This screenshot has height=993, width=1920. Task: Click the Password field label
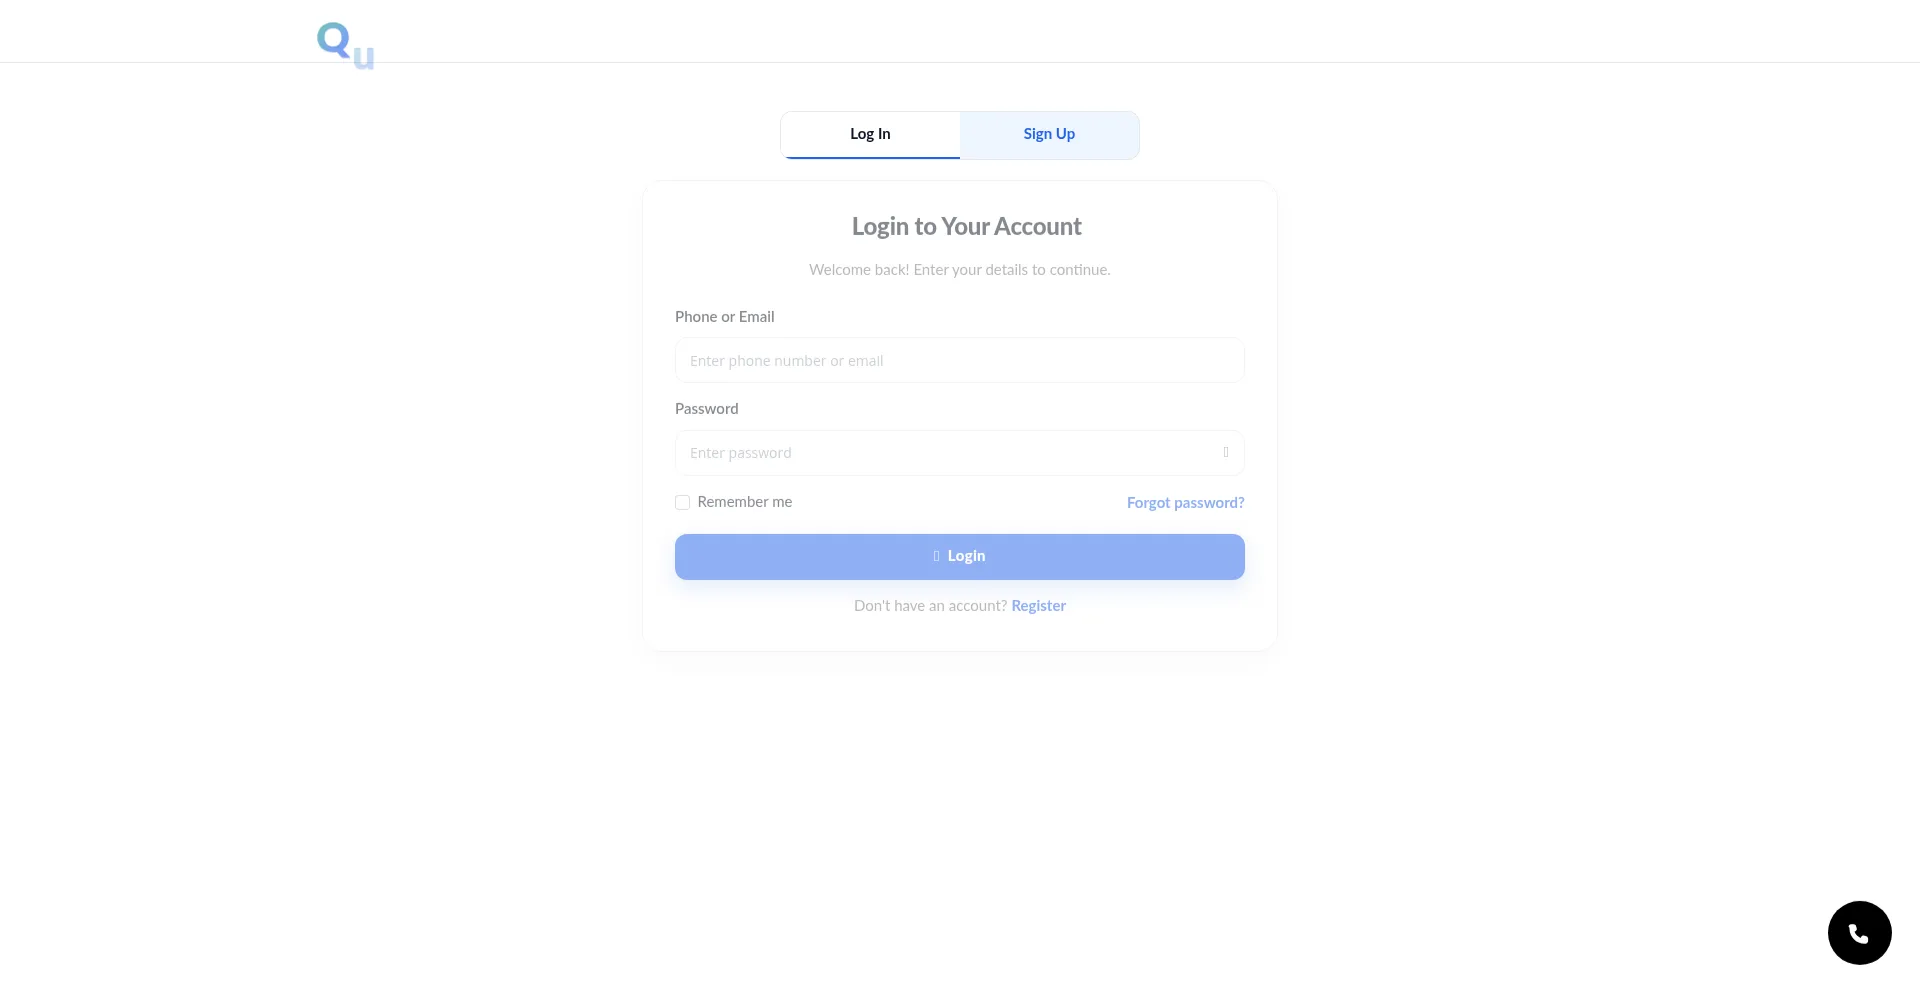click(707, 409)
